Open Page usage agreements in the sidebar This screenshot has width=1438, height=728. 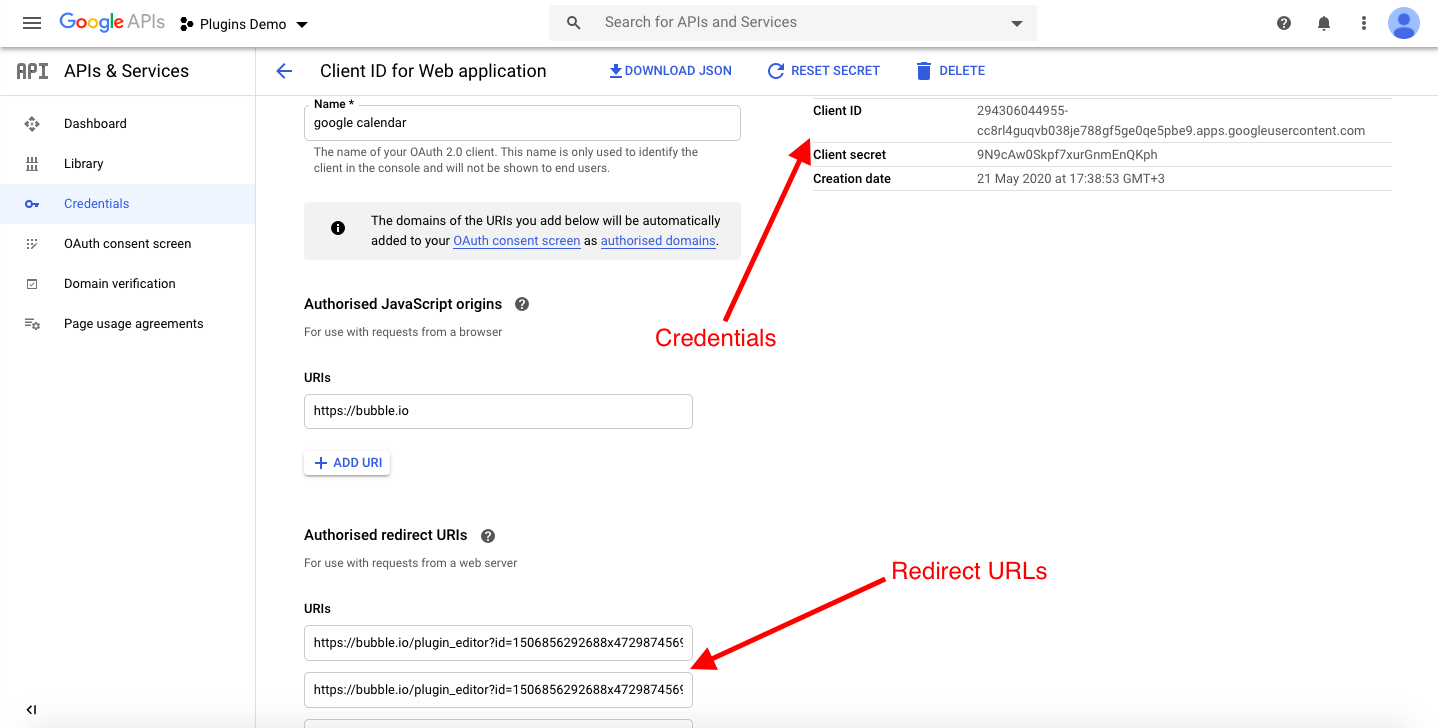(x=127, y=324)
